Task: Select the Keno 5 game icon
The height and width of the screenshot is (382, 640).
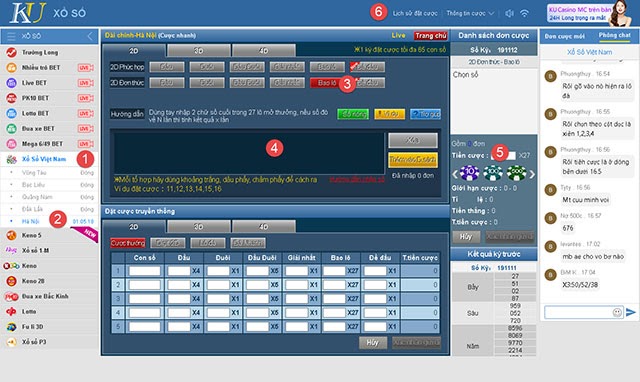Action: (11, 235)
